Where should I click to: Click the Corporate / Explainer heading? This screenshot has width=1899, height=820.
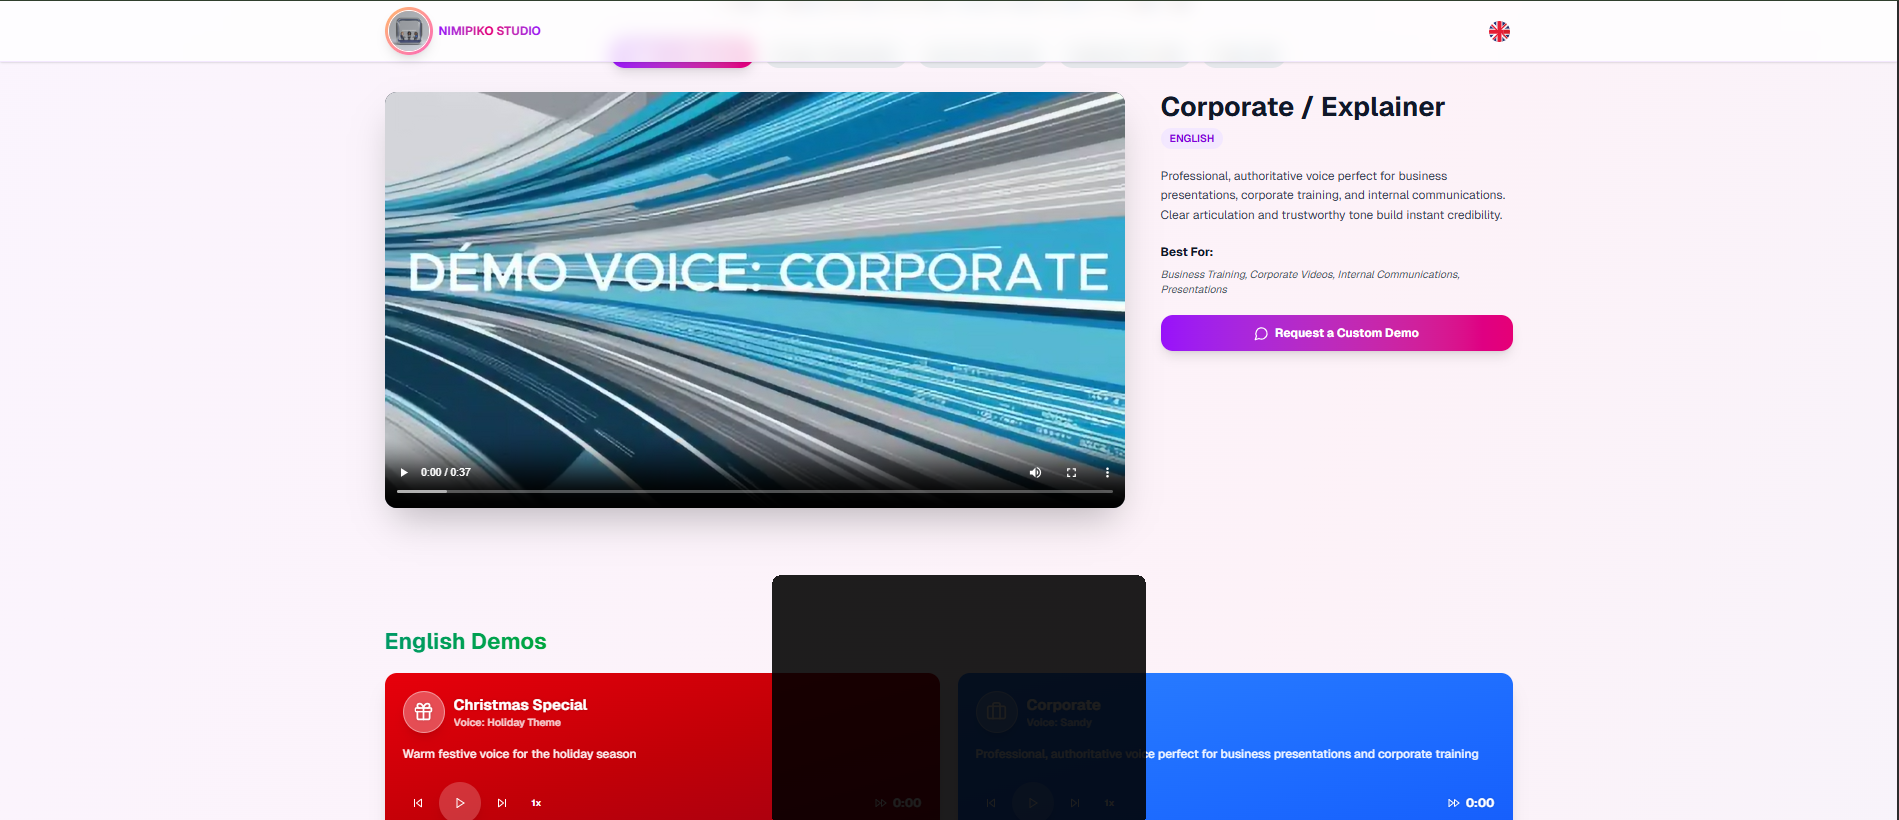(x=1302, y=107)
